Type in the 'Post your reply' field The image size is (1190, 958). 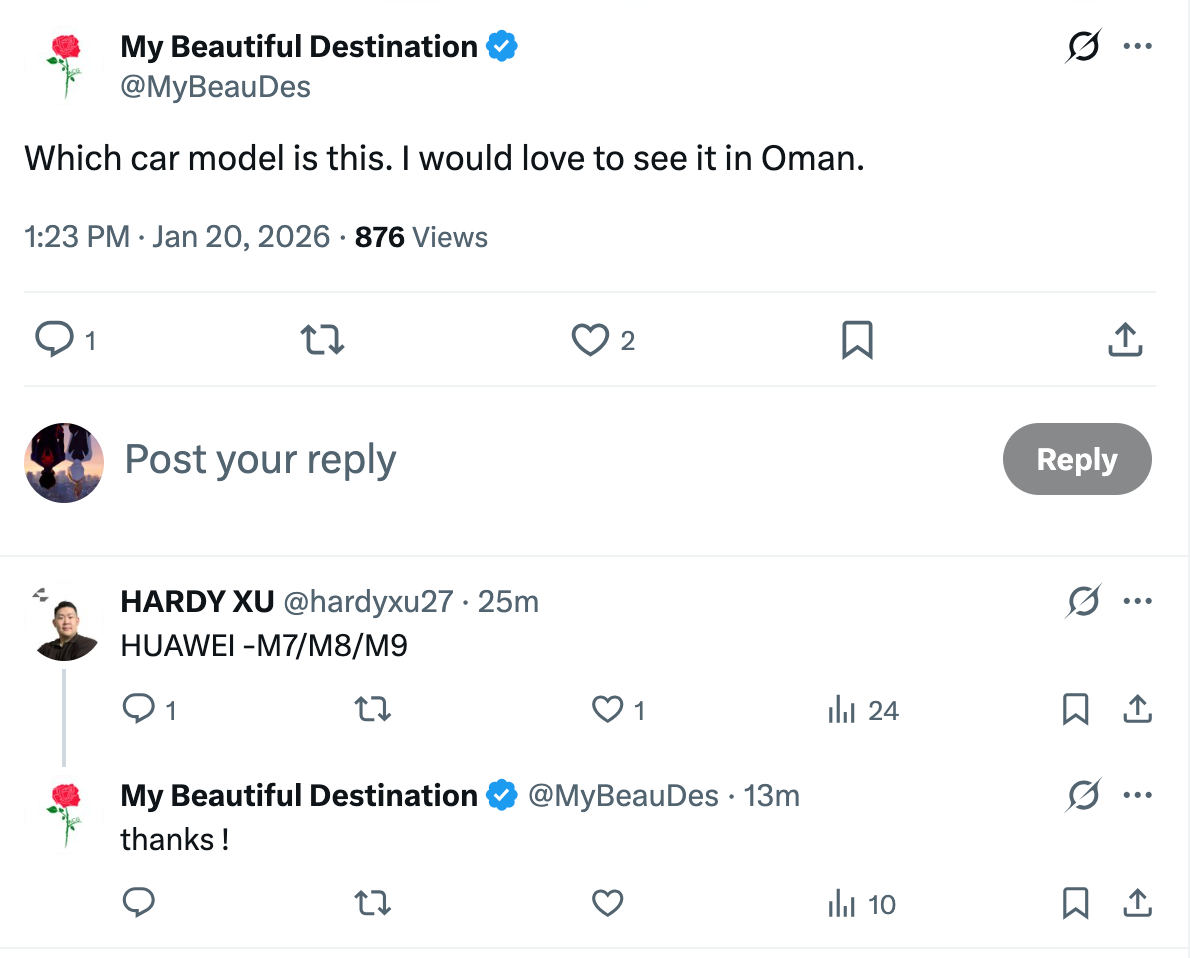point(500,460)
